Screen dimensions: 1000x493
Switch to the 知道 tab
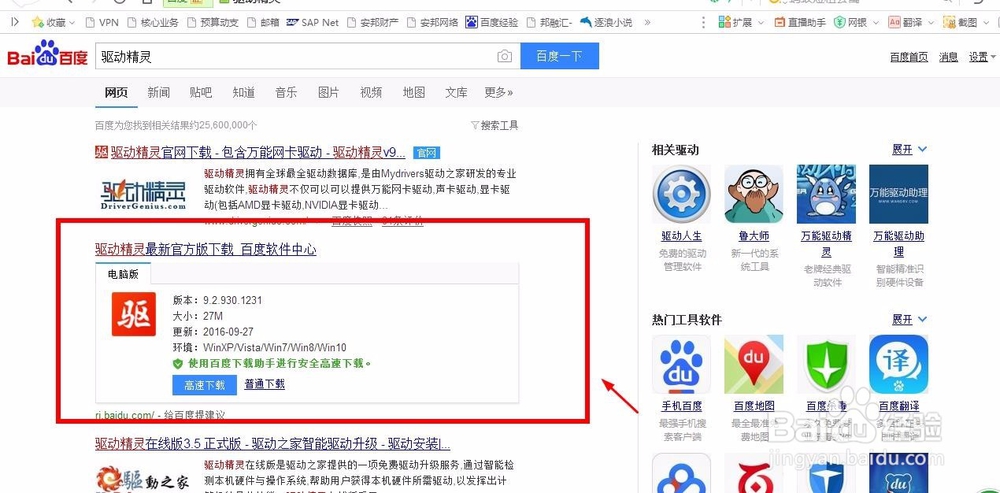[244, 92]
